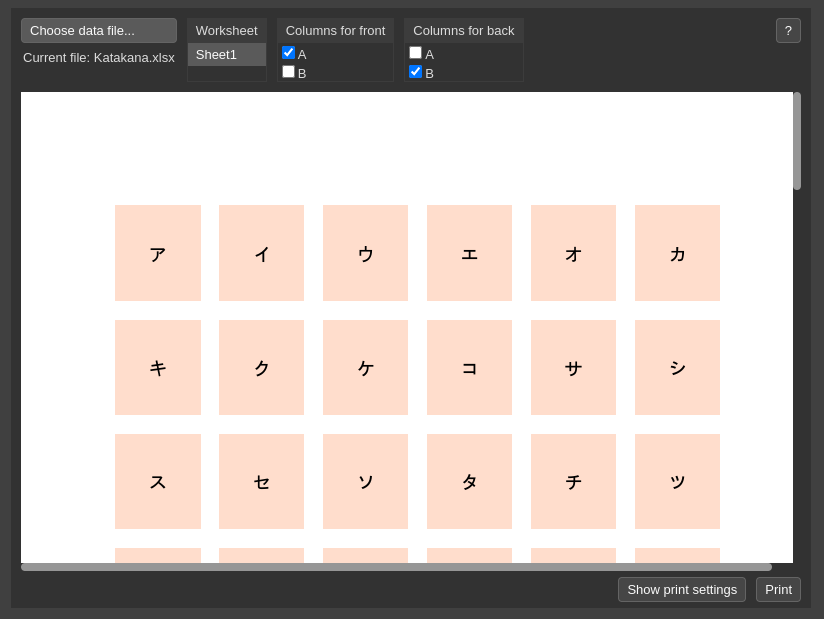The image size is (824, 619).
Task: Uncheck column B for back
Action: (416, 71)
